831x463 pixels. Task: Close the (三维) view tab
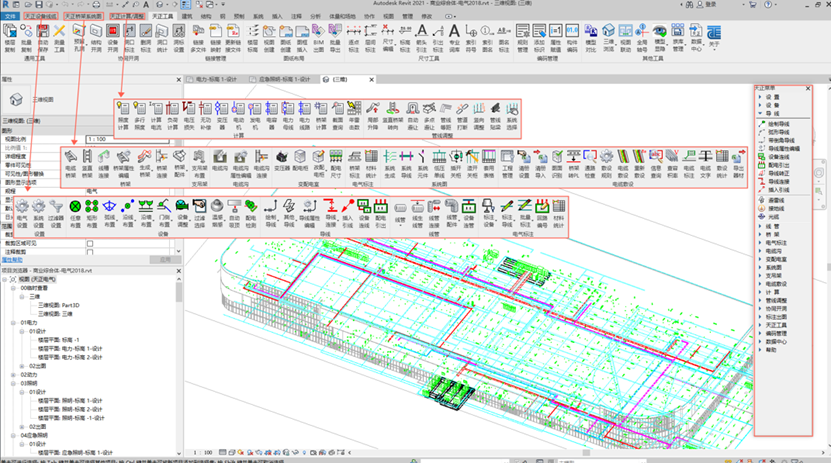372,79
